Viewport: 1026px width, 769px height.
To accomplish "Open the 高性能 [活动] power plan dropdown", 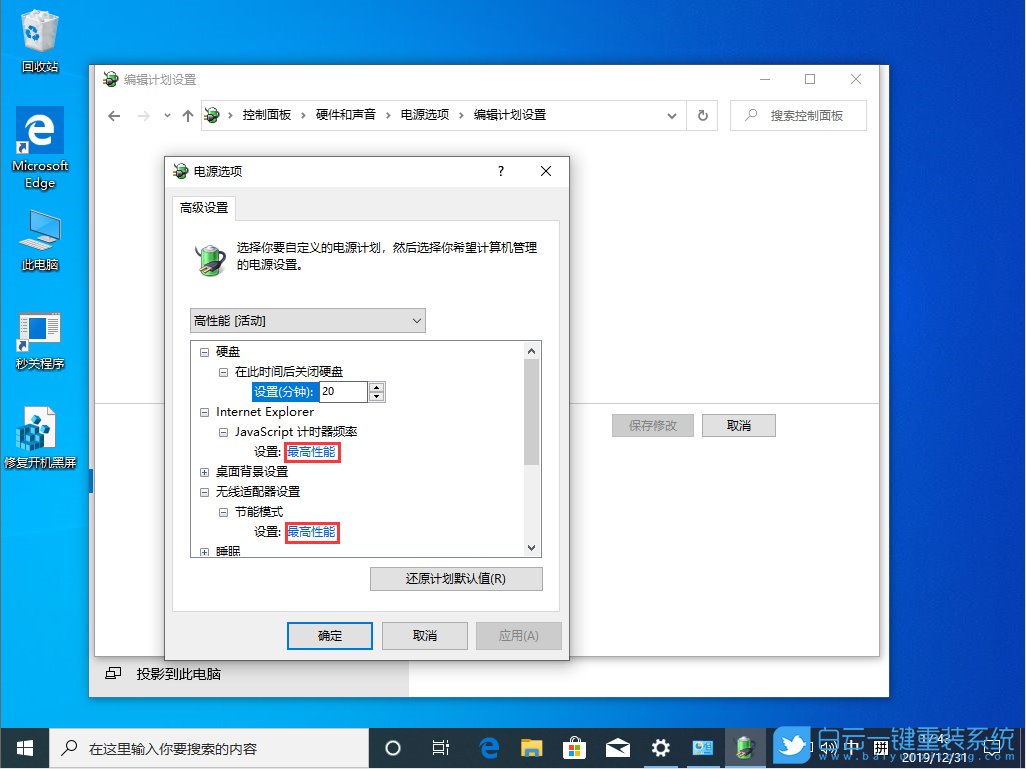I will (x=307, y=320).
